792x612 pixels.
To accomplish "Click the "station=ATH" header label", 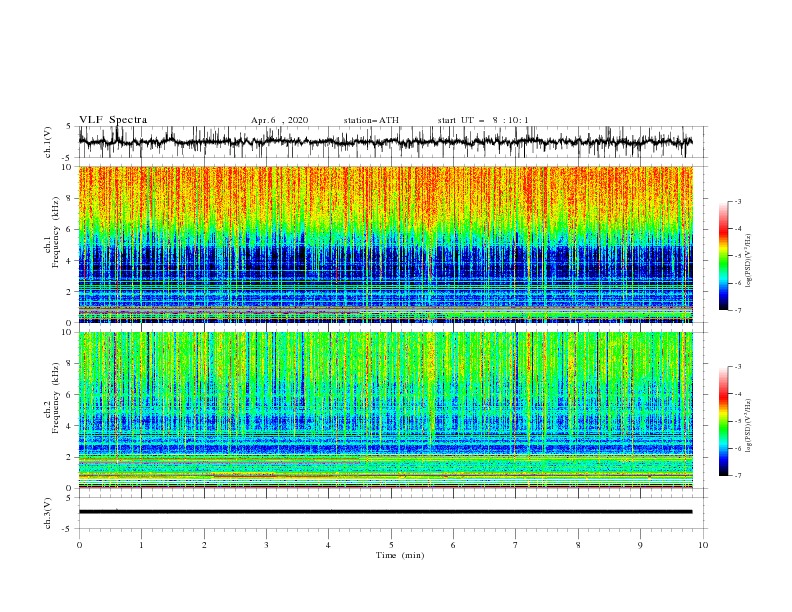I will (x=371, y=120).
